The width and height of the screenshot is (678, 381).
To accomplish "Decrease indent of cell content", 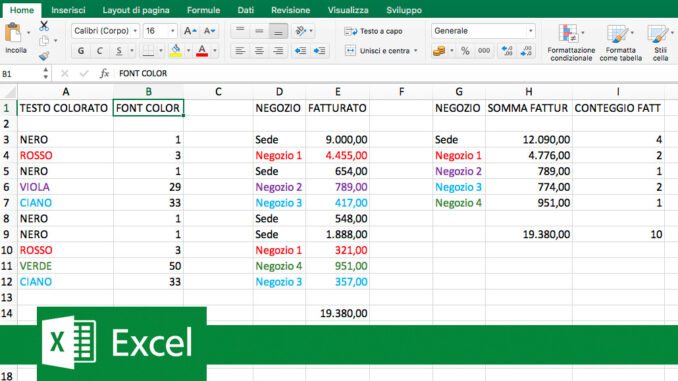I will 300,51.
